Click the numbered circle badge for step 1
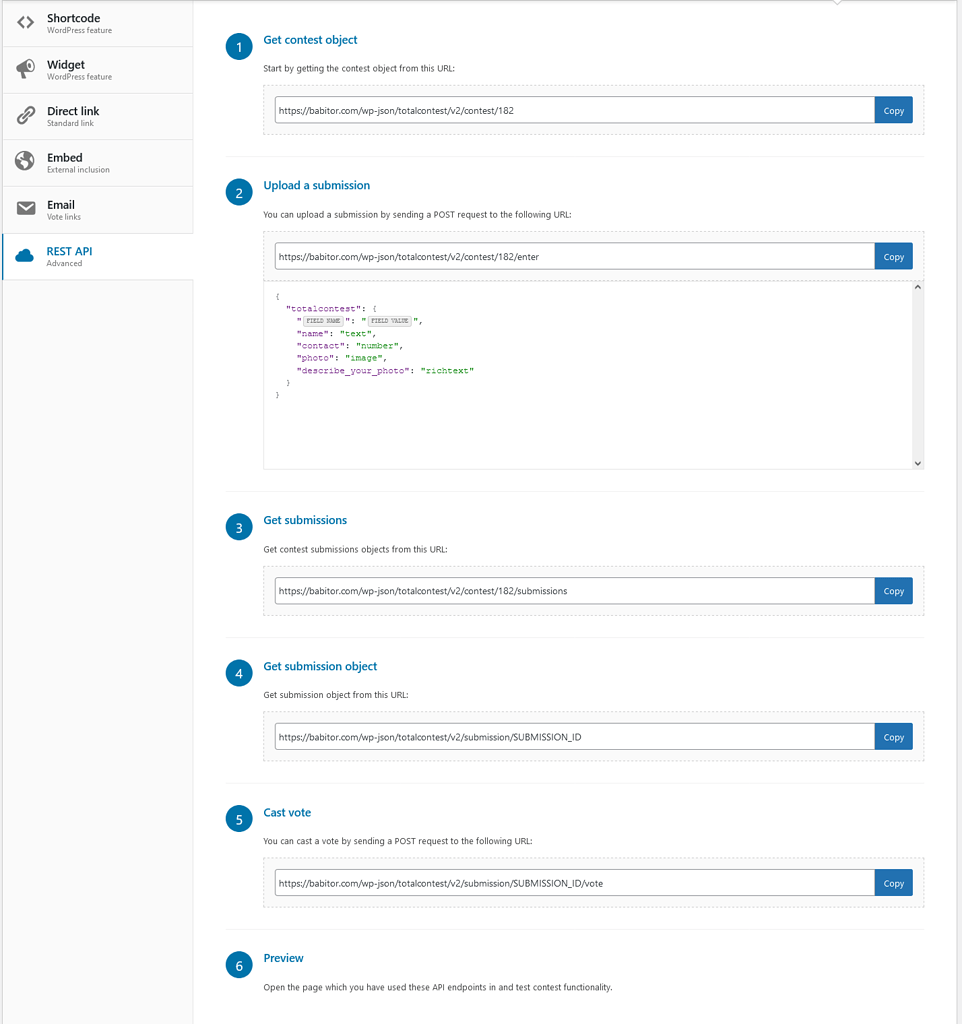The width and height of the screenshot is (962, 1024). click(x=238, y=46)
